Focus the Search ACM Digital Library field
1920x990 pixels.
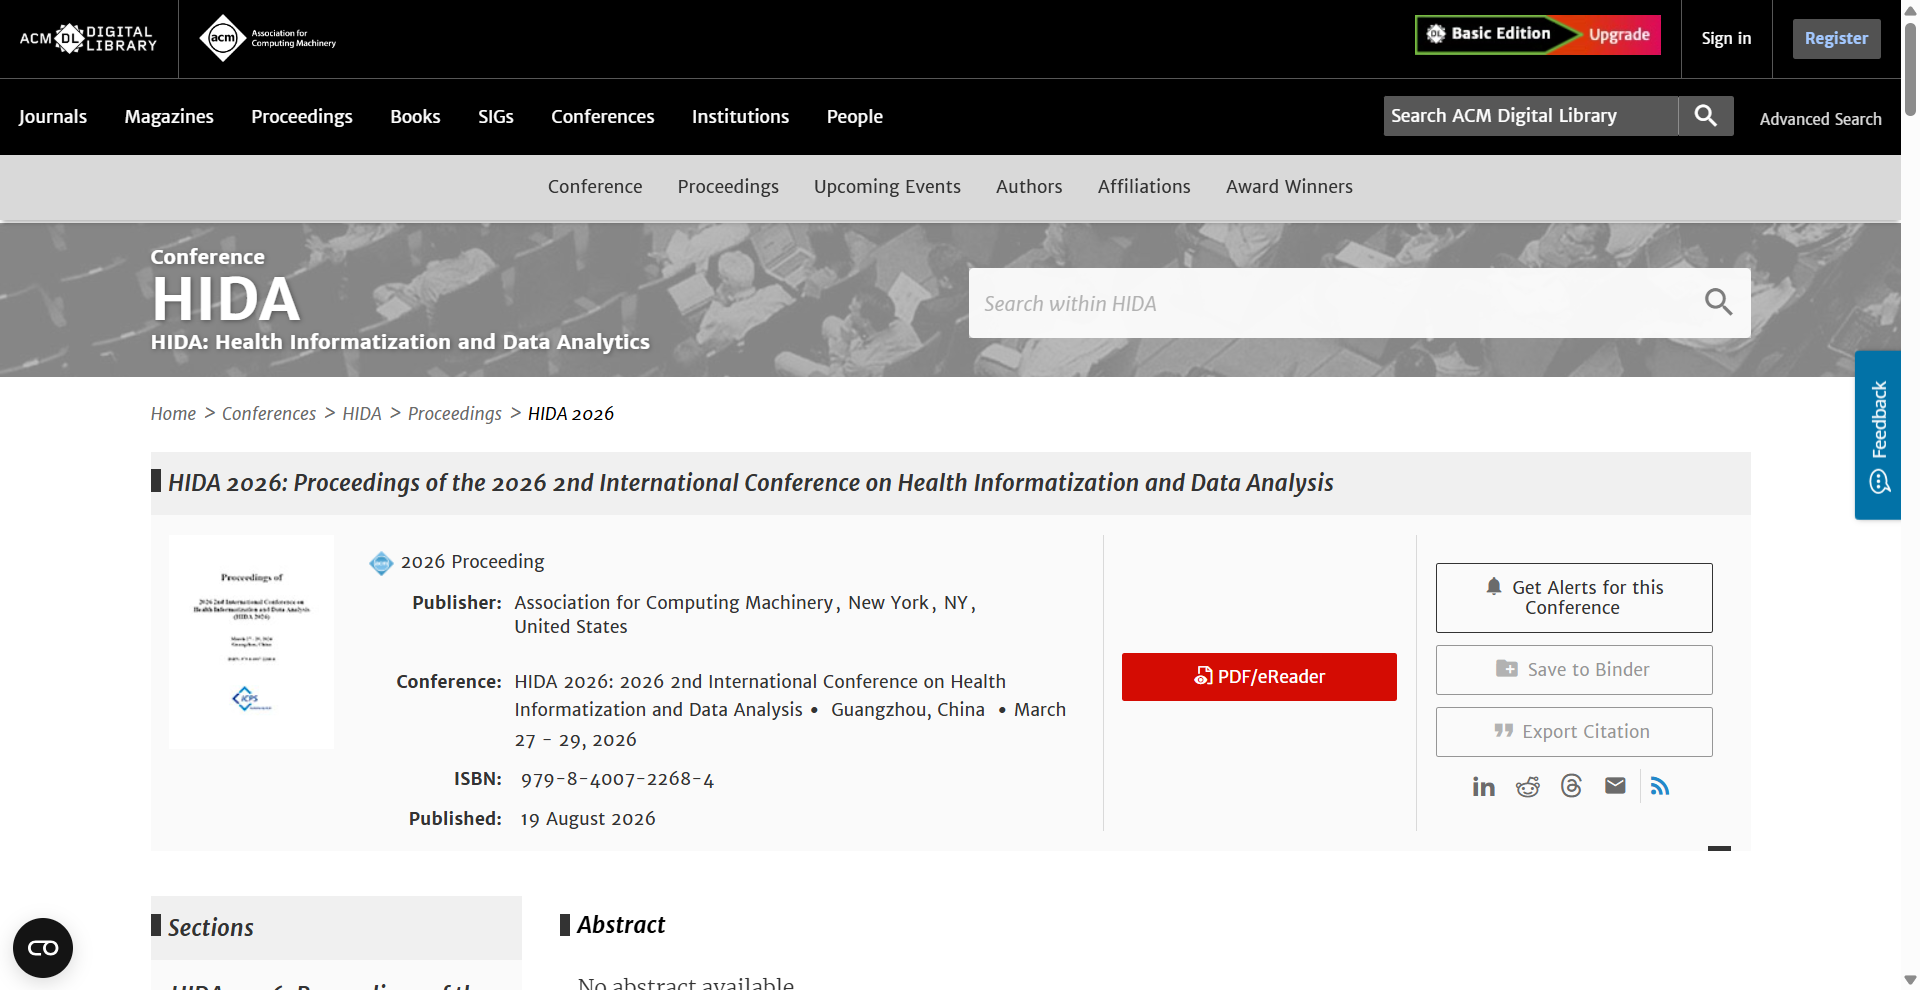[x=1531, y=116]
